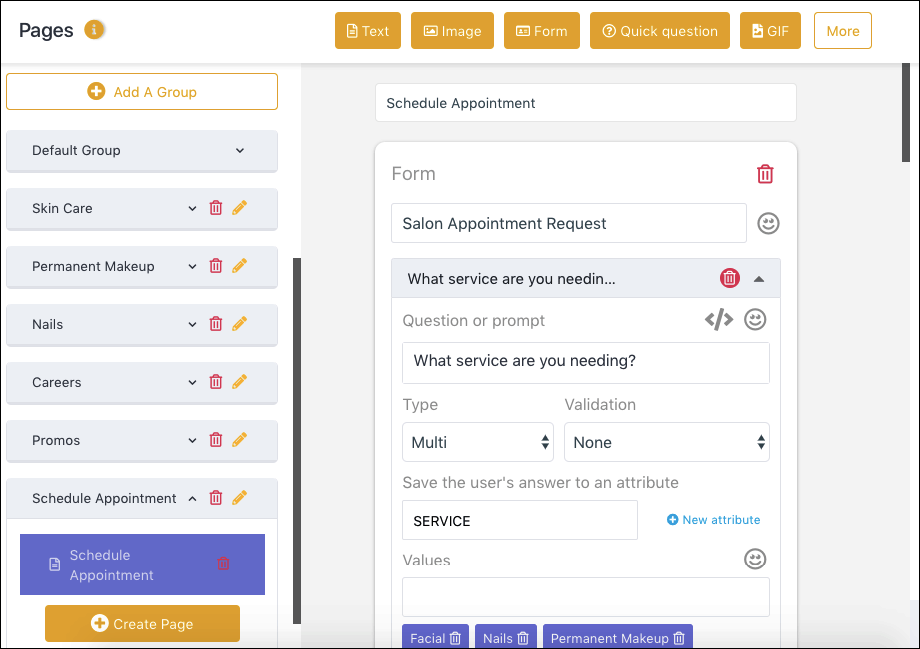Image resolution: width=920 pixels, height=649 pixels.
Task: Click the main editor scrollbar
Action: click(x=906, y=112)
